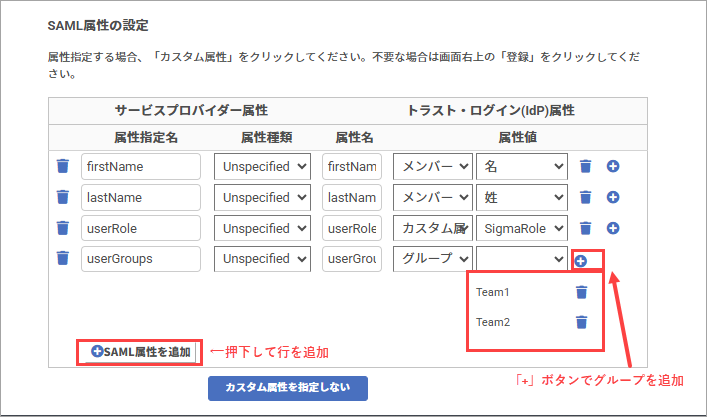Click the trash icon right of 姓 dropdown
The width and height of the screenshot is (707, 417).
(x=585, y=197)
